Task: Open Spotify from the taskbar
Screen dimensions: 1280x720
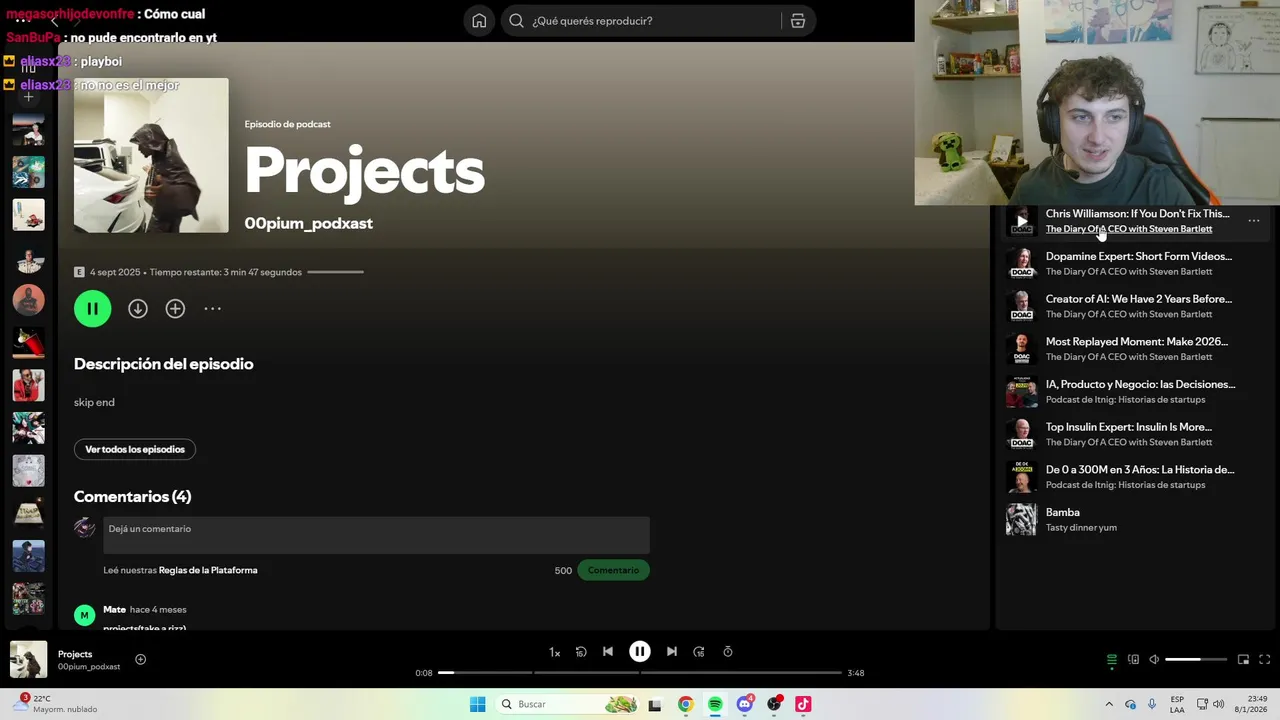Action: pyautogui.click(x=715, y=705)
